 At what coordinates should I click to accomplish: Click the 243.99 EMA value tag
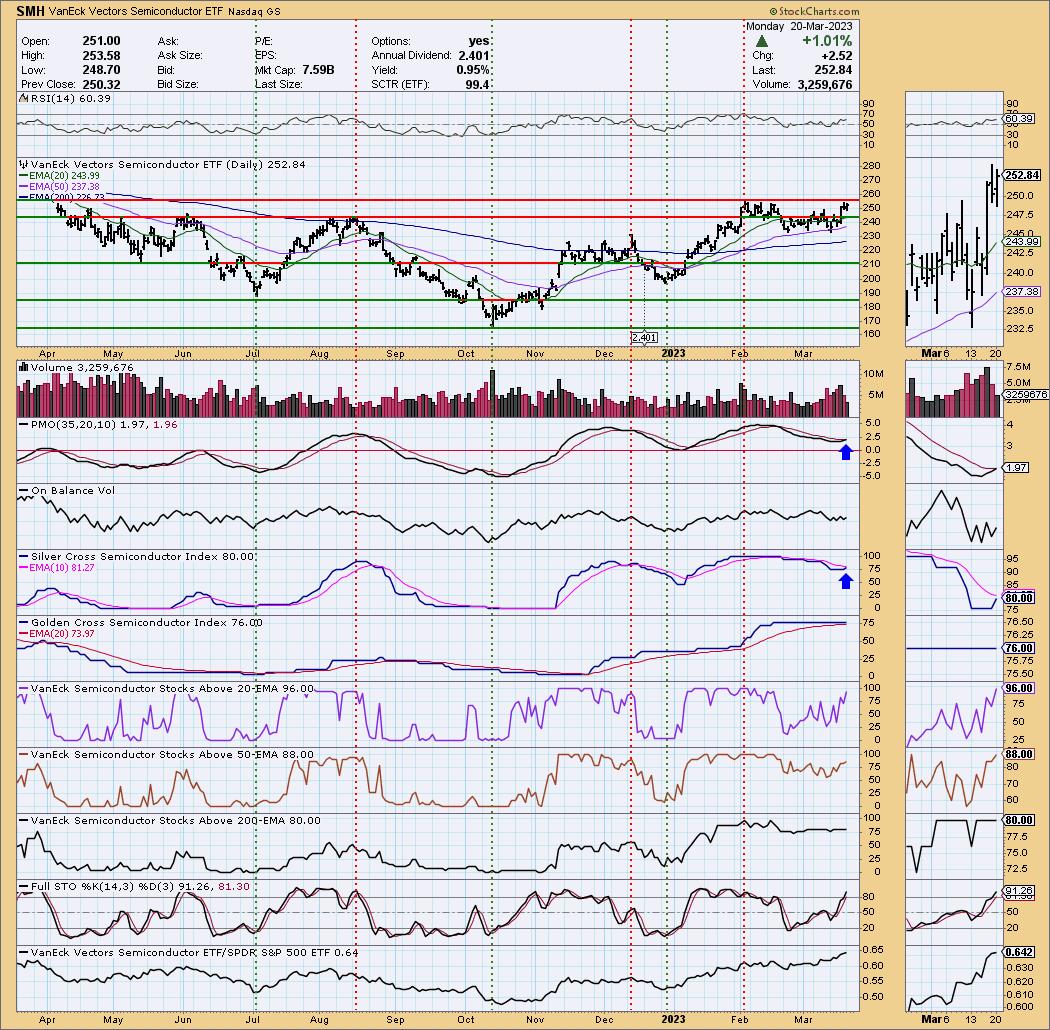pos(1022,242)
